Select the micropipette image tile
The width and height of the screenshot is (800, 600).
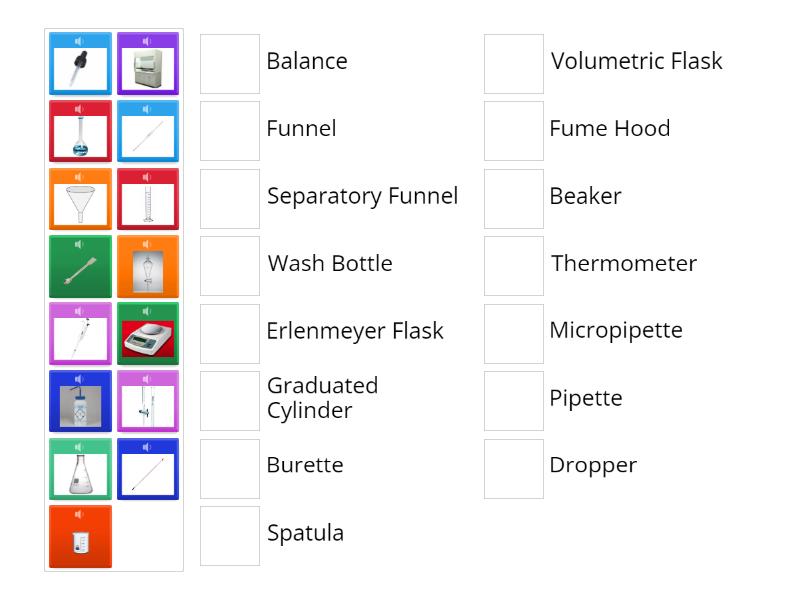pyautogui.click(x=80, y=333)
